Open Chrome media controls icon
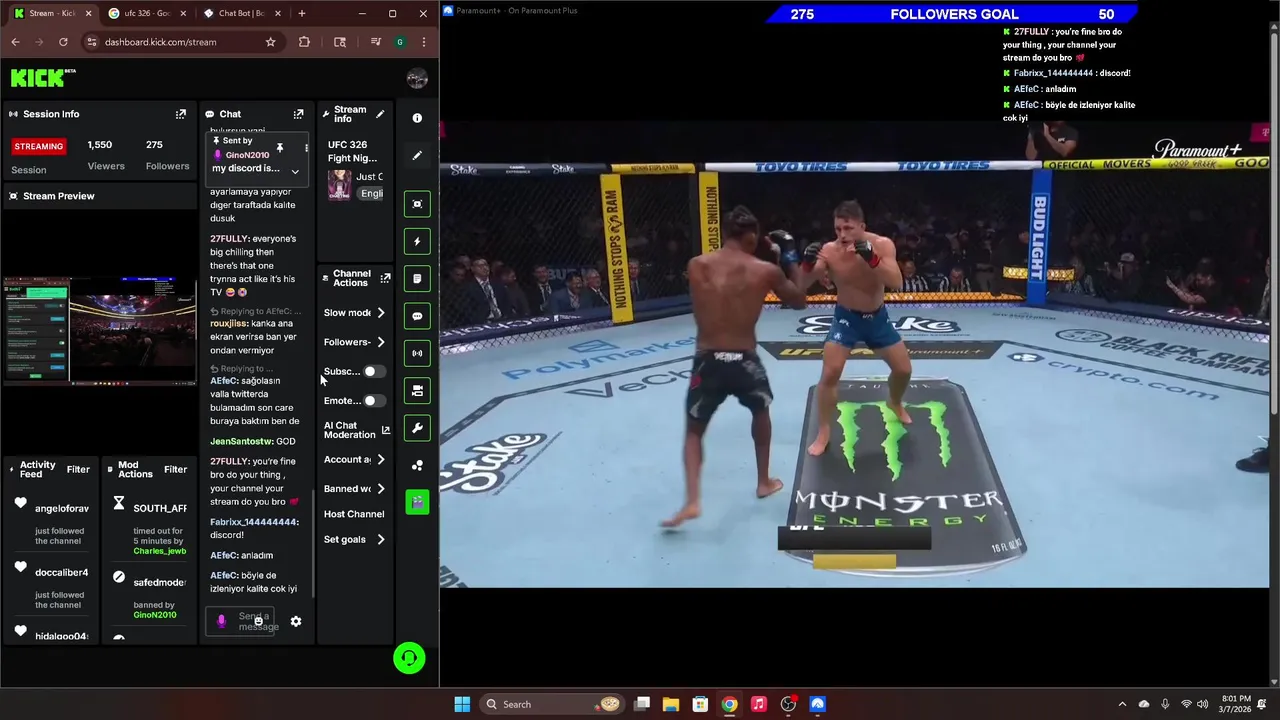This screenshot has height=720, width=1280. coord(375,42)
